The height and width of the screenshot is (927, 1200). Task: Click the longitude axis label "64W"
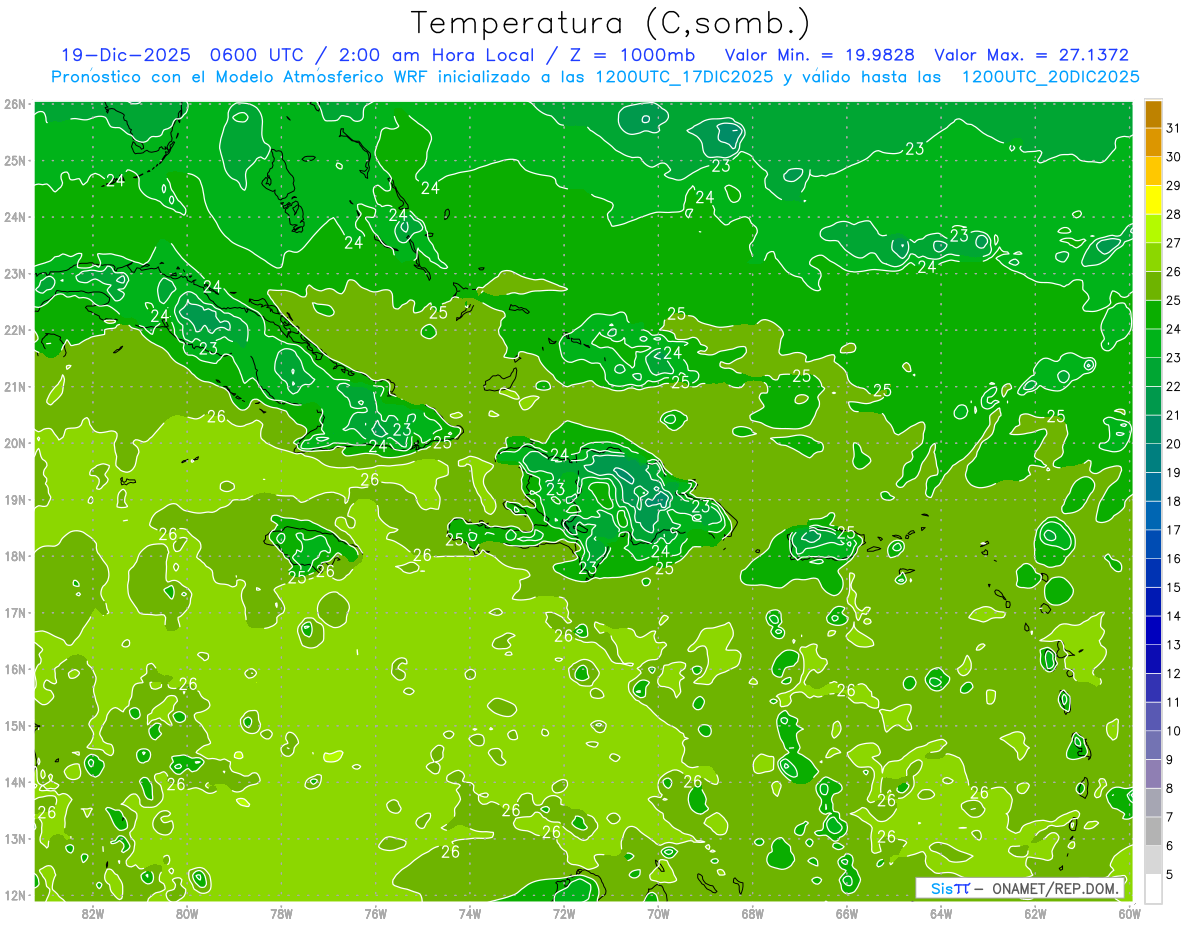[x=941, y=913]
